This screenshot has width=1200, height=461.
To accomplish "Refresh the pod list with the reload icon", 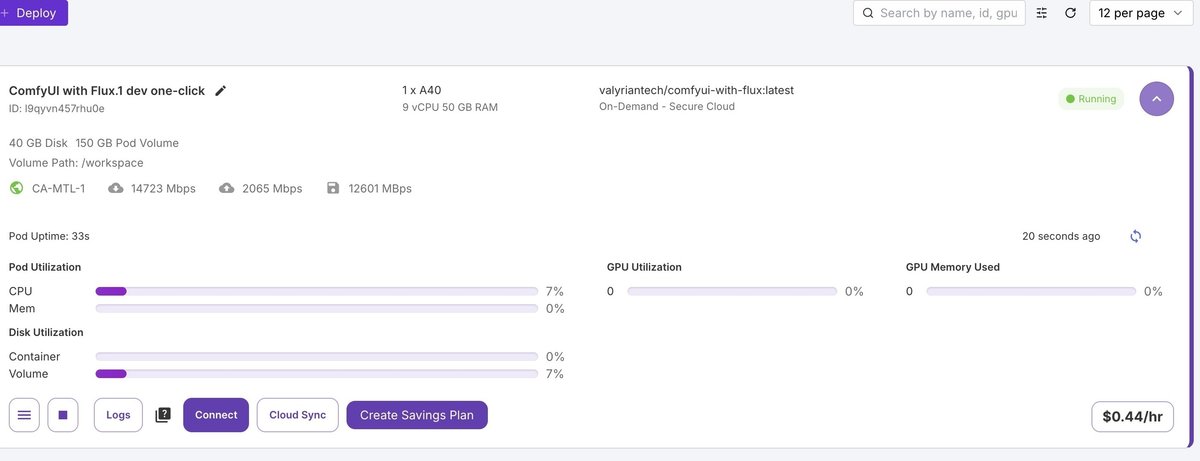I will point(1070,13).
